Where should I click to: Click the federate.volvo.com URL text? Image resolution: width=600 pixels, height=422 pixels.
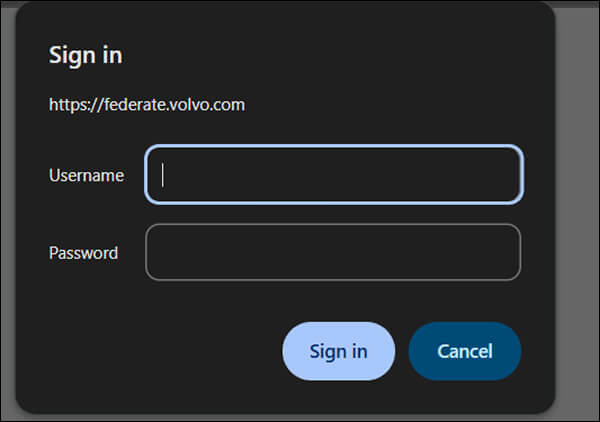147,104
